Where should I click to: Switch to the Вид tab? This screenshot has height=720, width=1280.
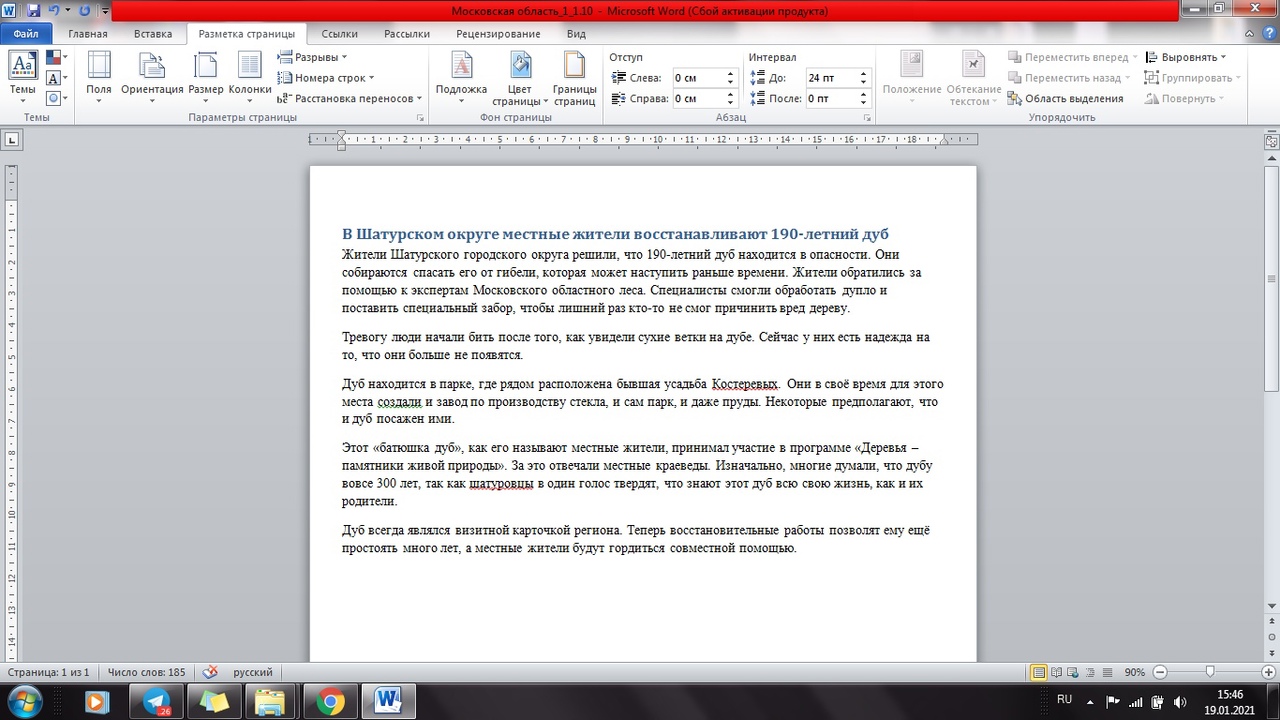pyautogui.click(x=576, y=34)
